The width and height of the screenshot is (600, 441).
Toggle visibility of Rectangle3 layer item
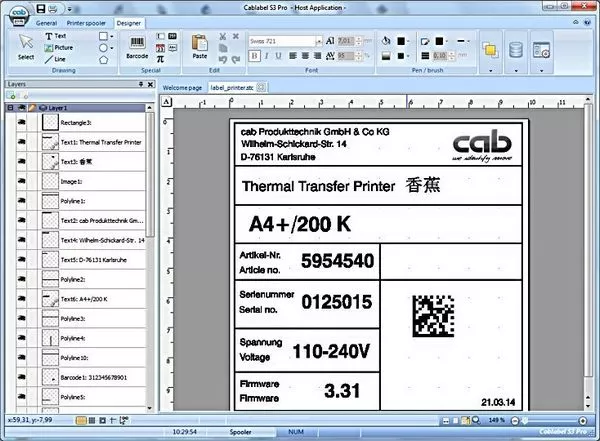pyautogui.click(x=22, y=122)
